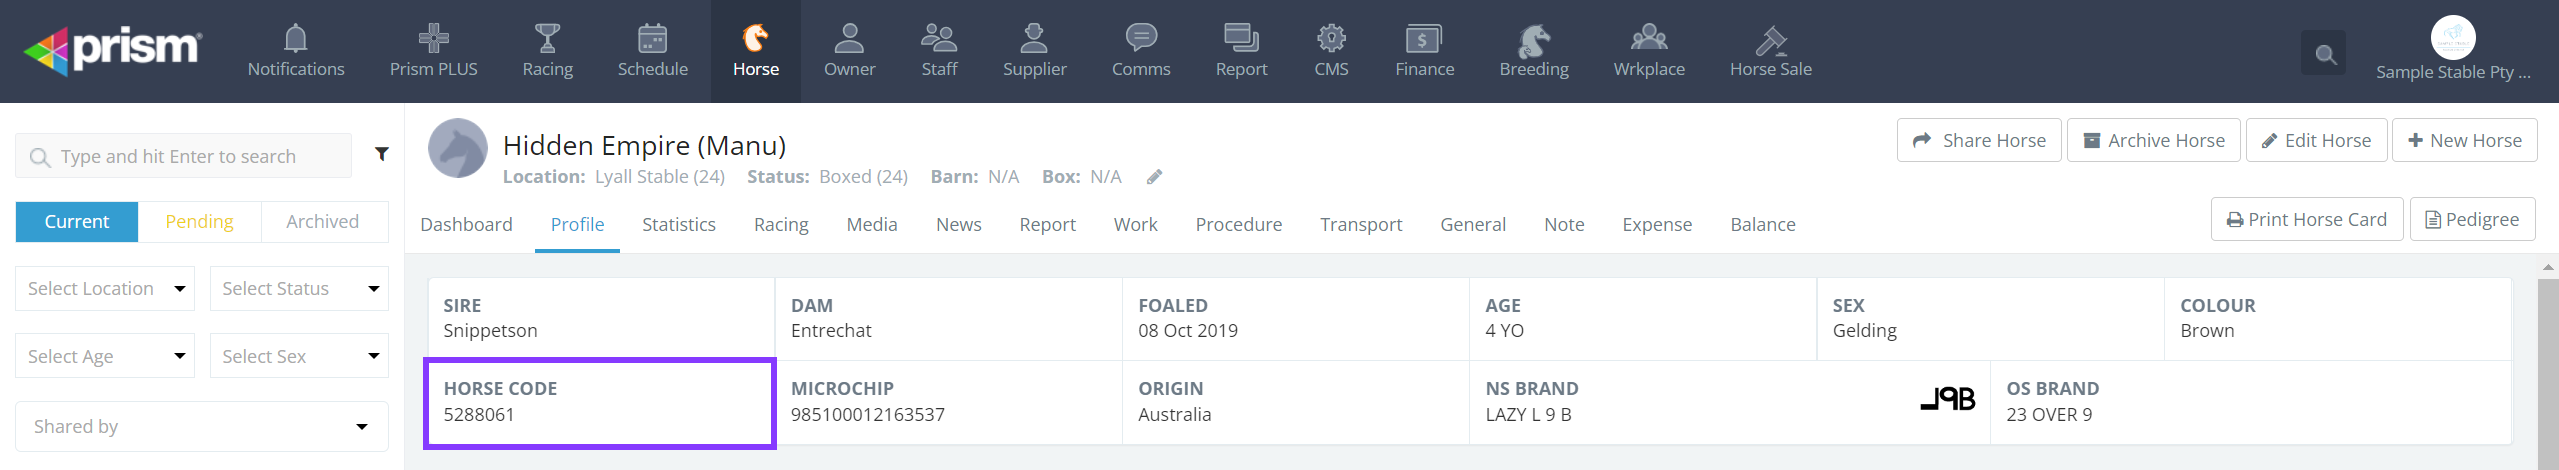Go to the Breeding section icon
Screen dimensions: 2559x470
tap(1533, 41)
